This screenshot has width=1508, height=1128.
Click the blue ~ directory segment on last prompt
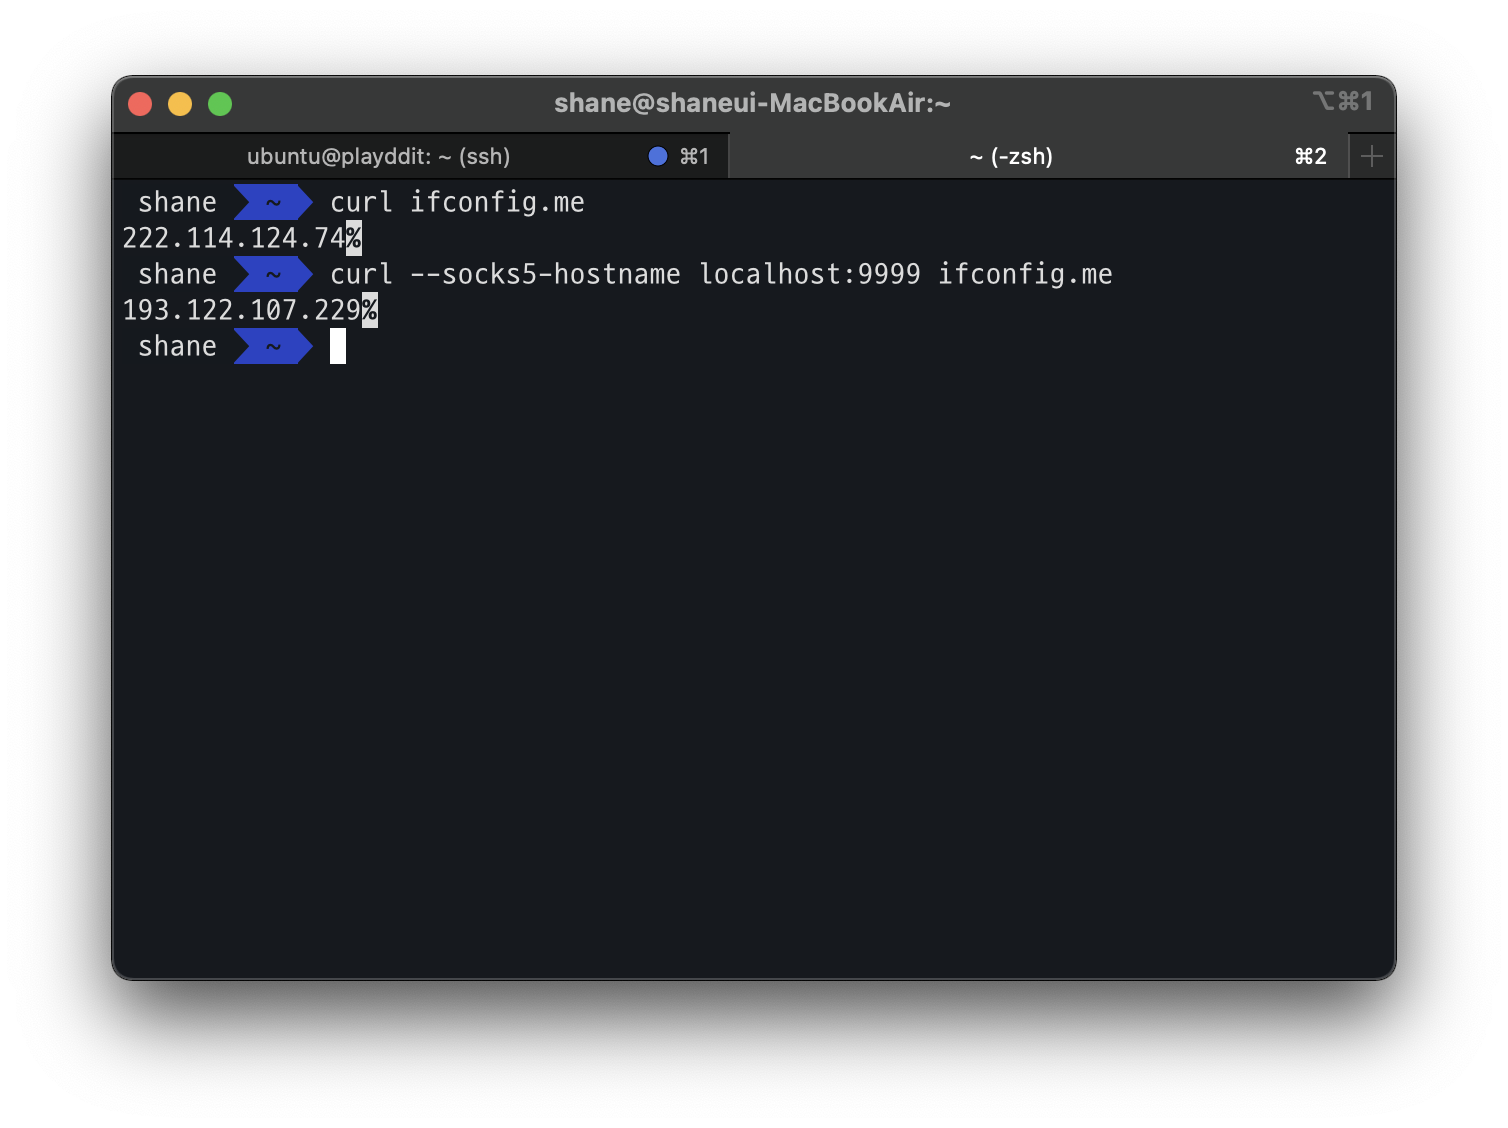click(x=273, y=346)
